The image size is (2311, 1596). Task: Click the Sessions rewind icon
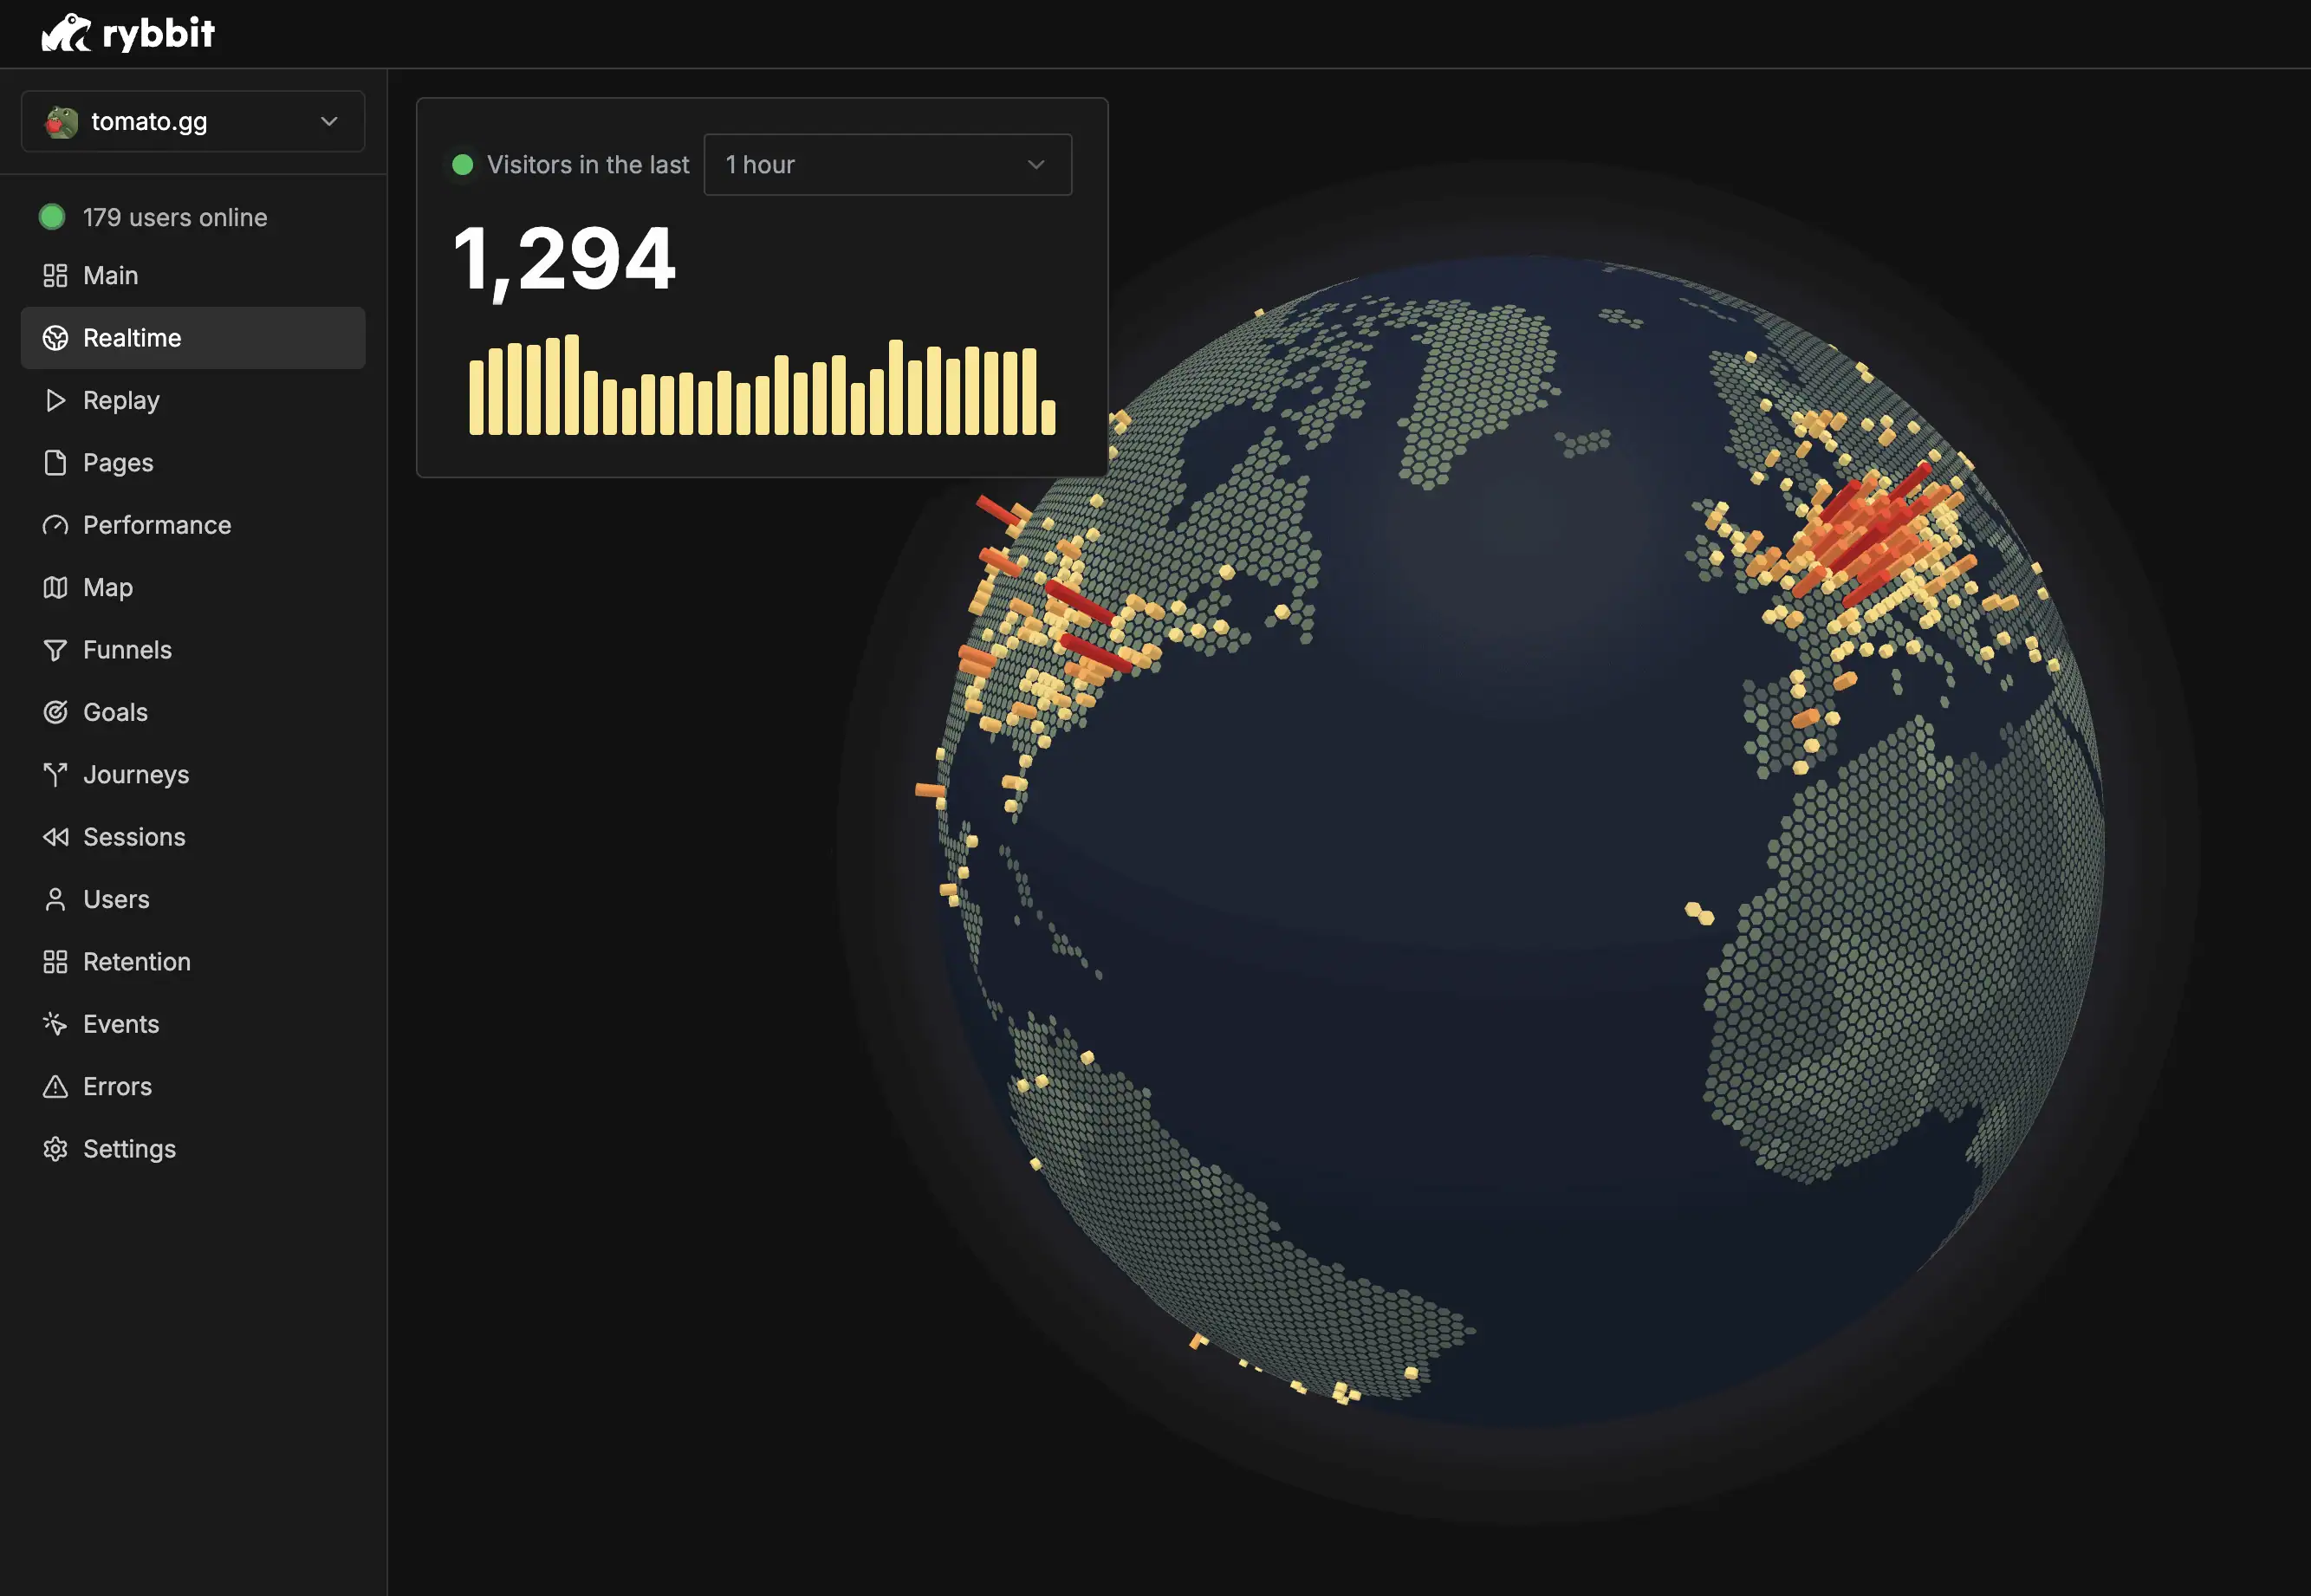pyautogui.click(x=55, y=837)
